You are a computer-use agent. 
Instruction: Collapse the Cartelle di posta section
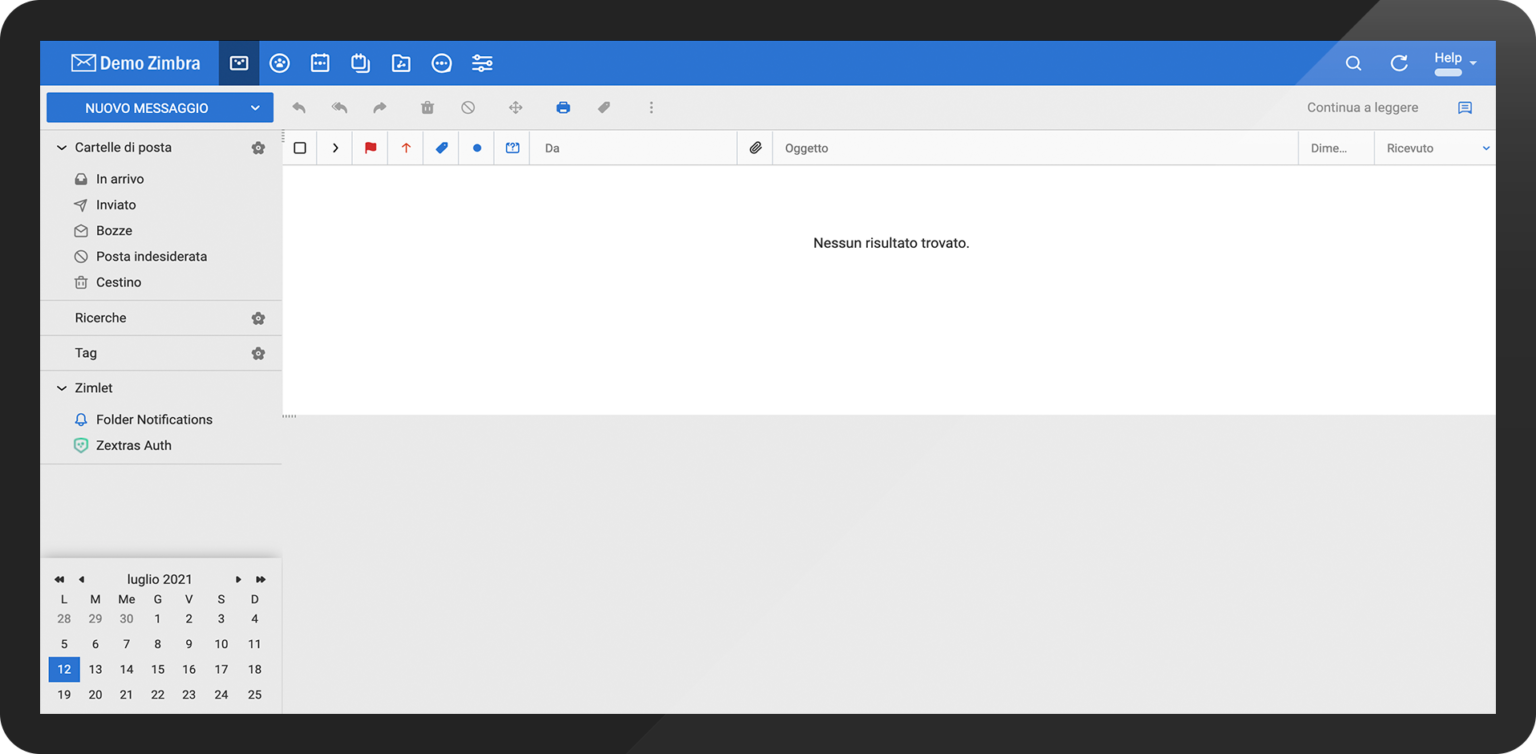pyautogui.click(x=62, y=148)
